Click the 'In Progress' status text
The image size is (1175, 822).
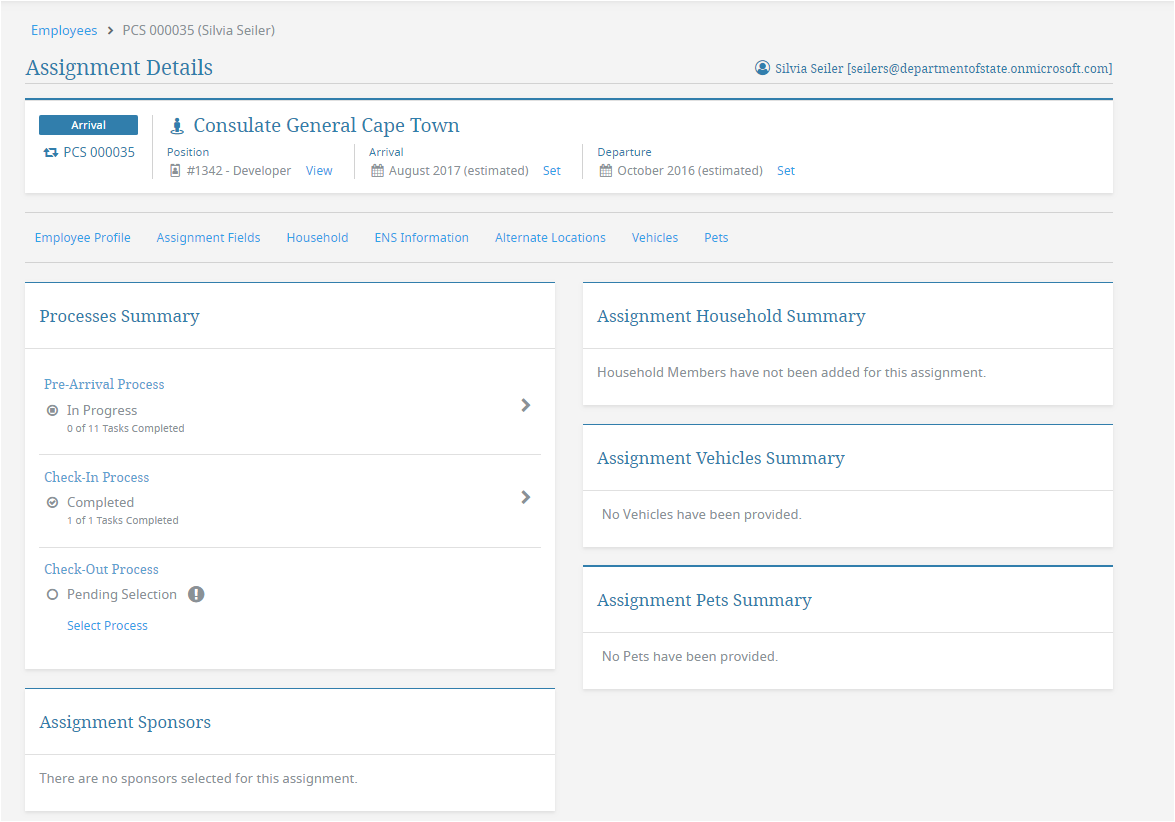pyautogui.click(x=102, y=411)
